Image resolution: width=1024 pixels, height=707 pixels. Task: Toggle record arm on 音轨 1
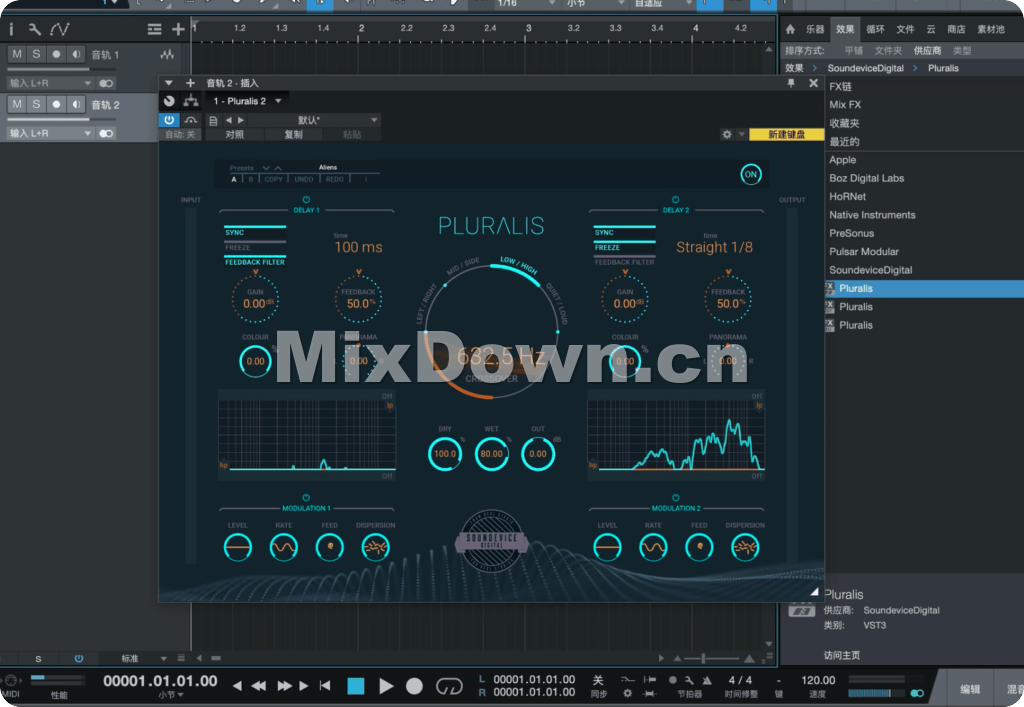coord(57,54)
